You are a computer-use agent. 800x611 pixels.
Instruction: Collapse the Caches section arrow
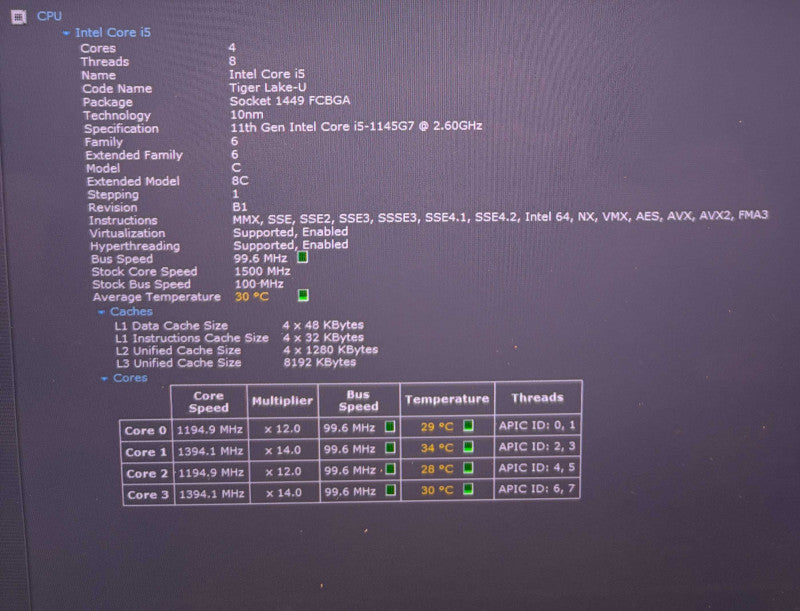(102, 312)
